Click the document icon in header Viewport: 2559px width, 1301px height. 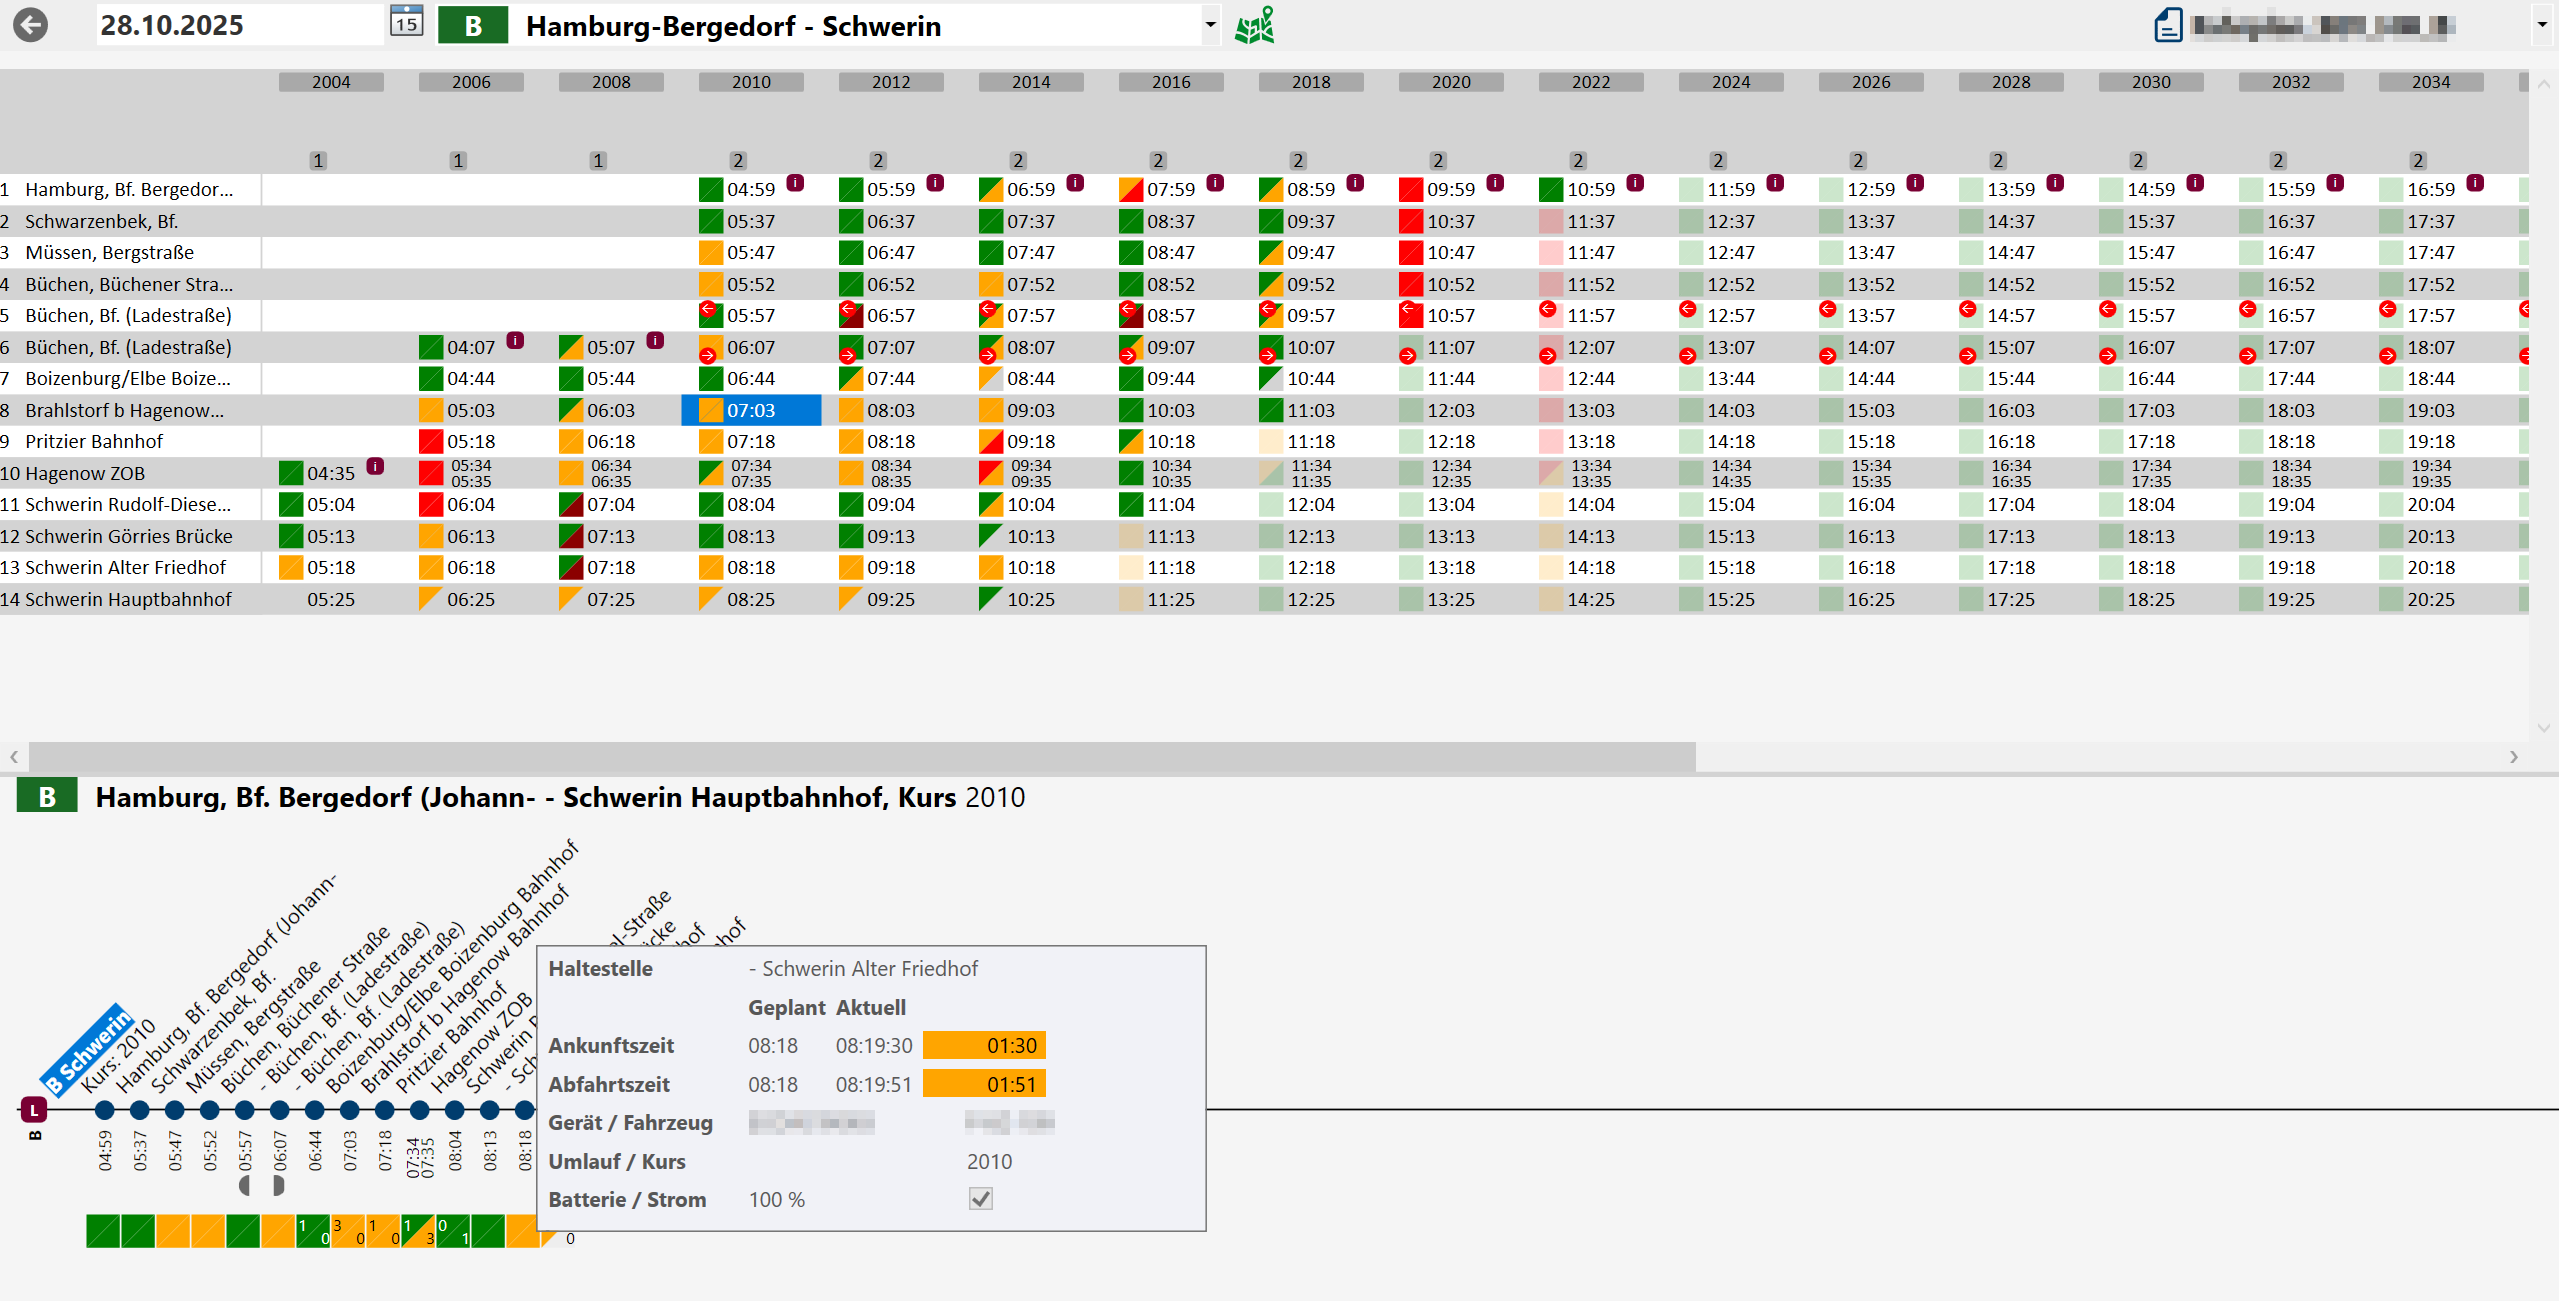(x=2168, y=25)
